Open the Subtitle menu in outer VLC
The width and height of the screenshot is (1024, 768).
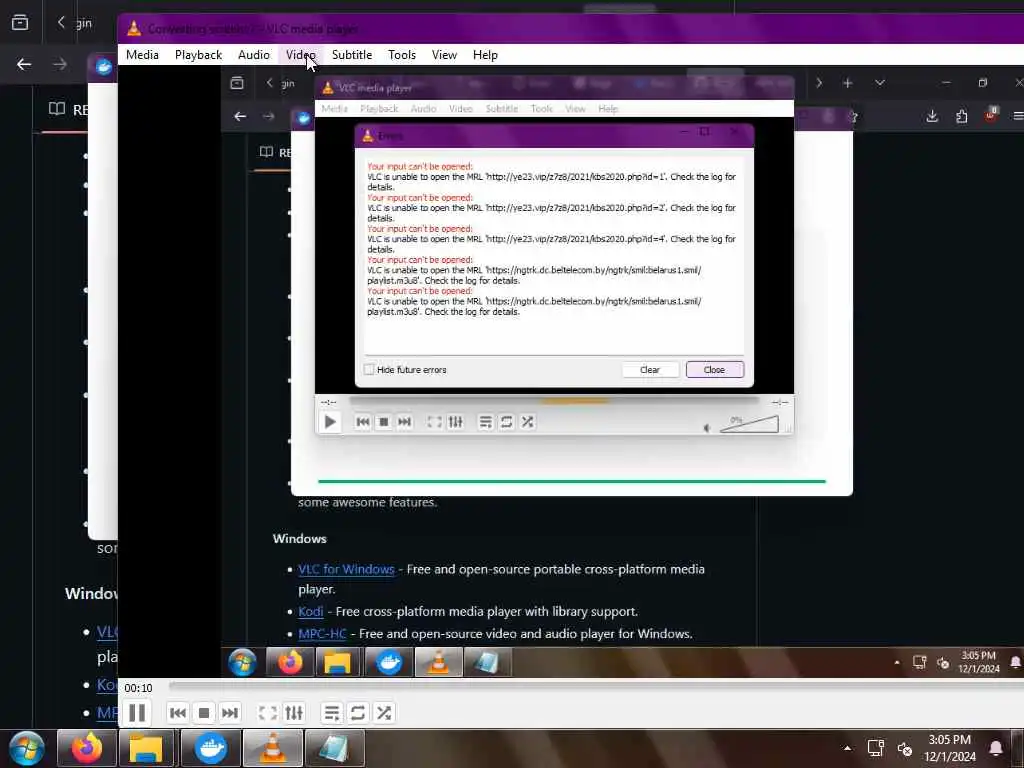[x=352, y=55]
